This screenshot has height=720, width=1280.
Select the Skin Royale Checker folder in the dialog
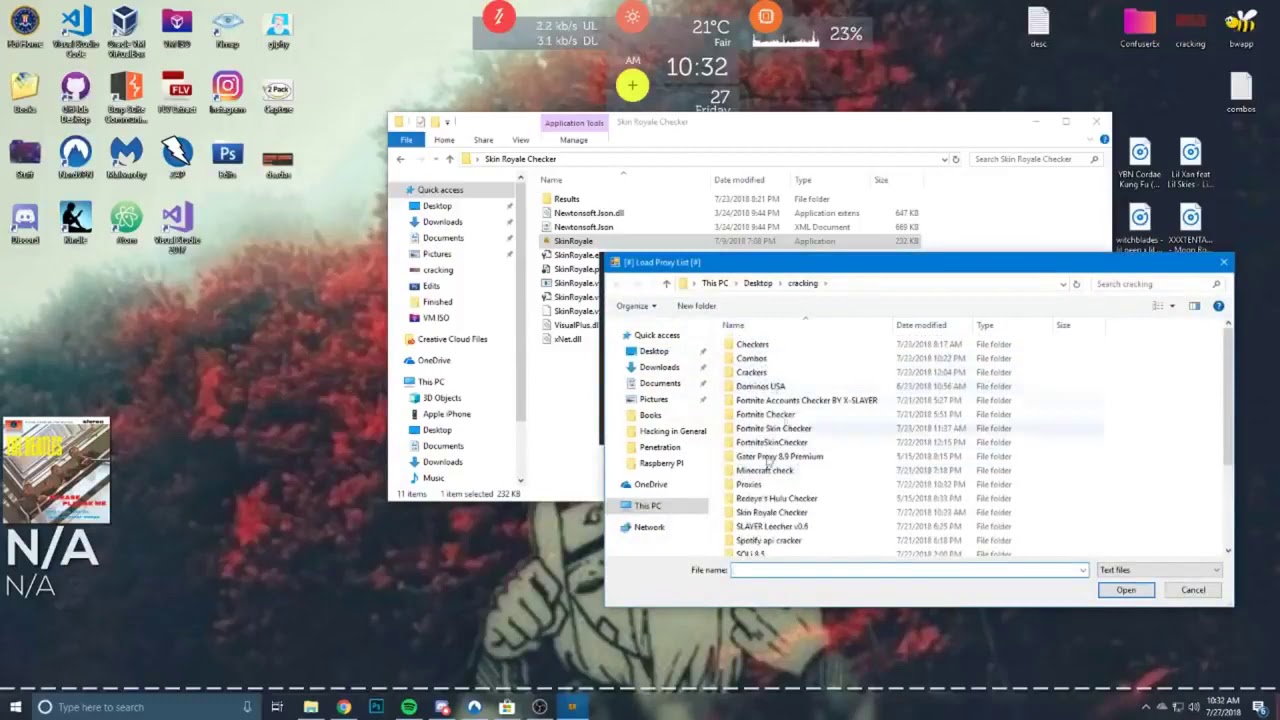pyautogui.click(x=771, y=512)
